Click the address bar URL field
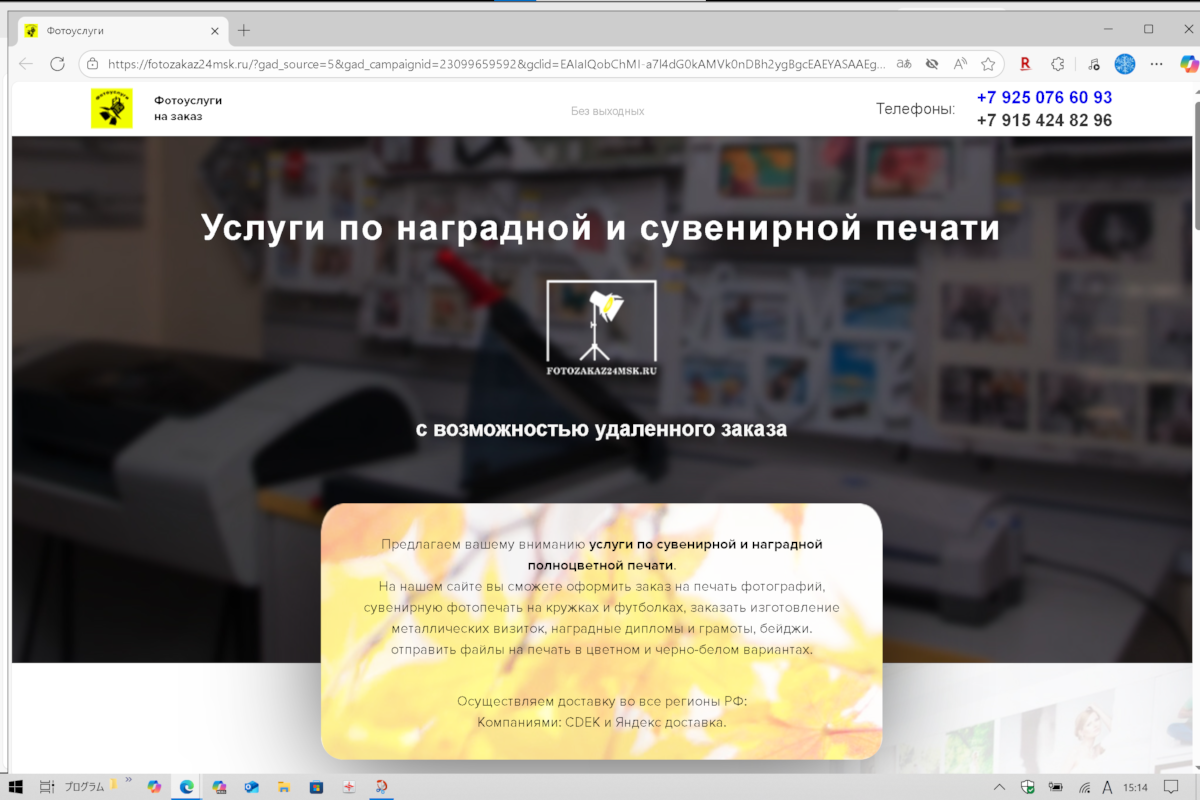Image resolution: width=1200 pixels, height=800 pixels. click(x=495, y=63)
